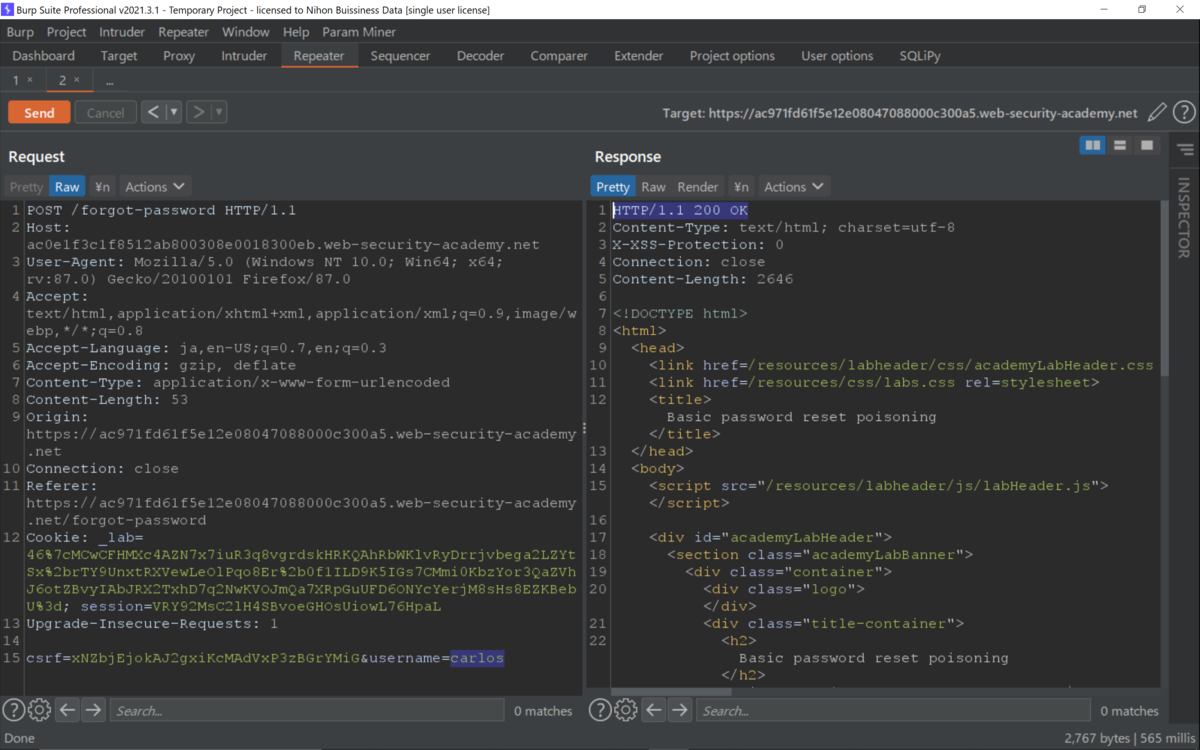
Task: Go back to previous request arrow
Action: (x=153, y=113)
